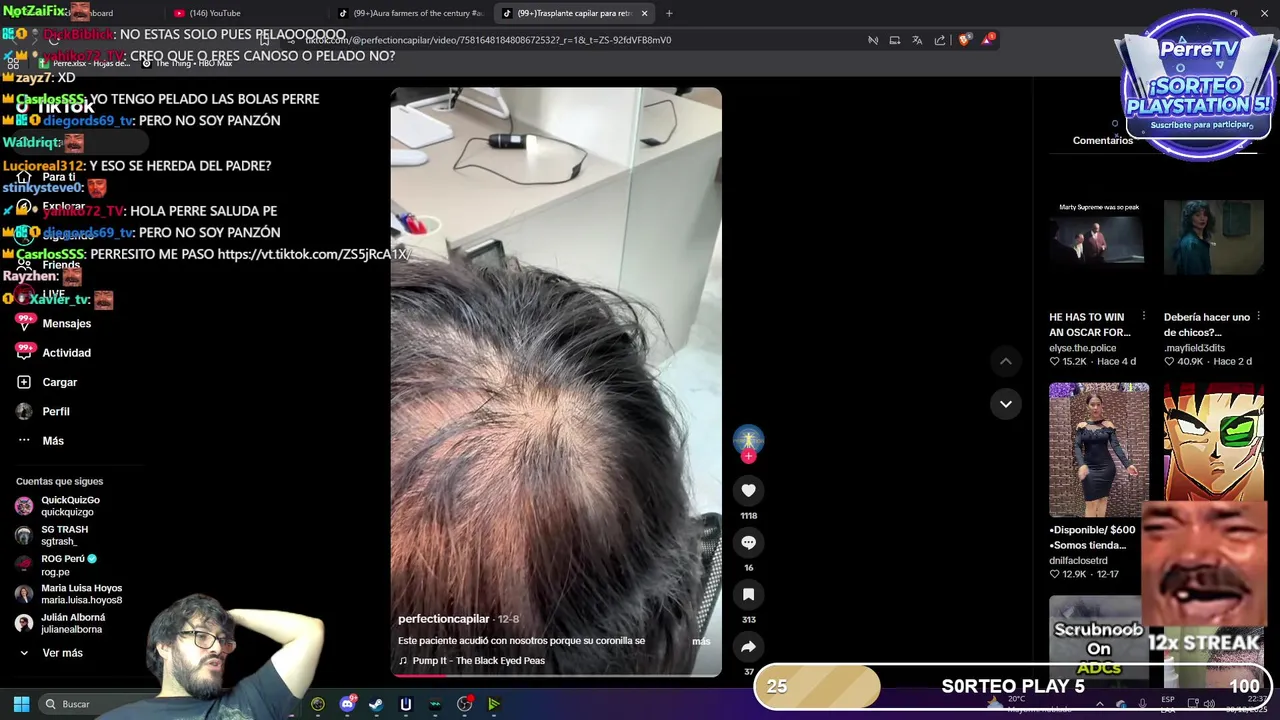Open the Marty Supreme video thumbnail
The image size is (1280, 720).
1099,238
